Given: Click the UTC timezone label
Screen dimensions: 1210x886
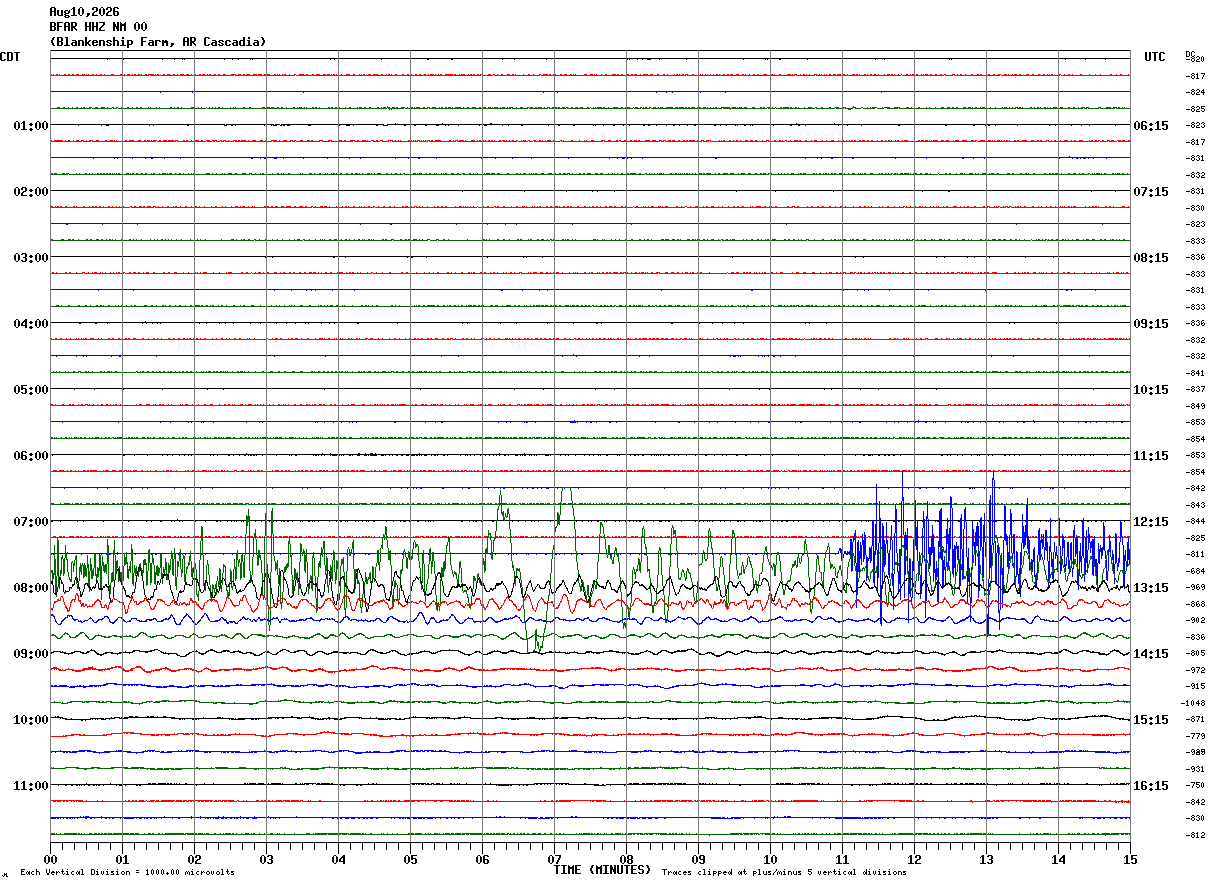Looking at the screenshot, I should click(x=1155, y=57).
